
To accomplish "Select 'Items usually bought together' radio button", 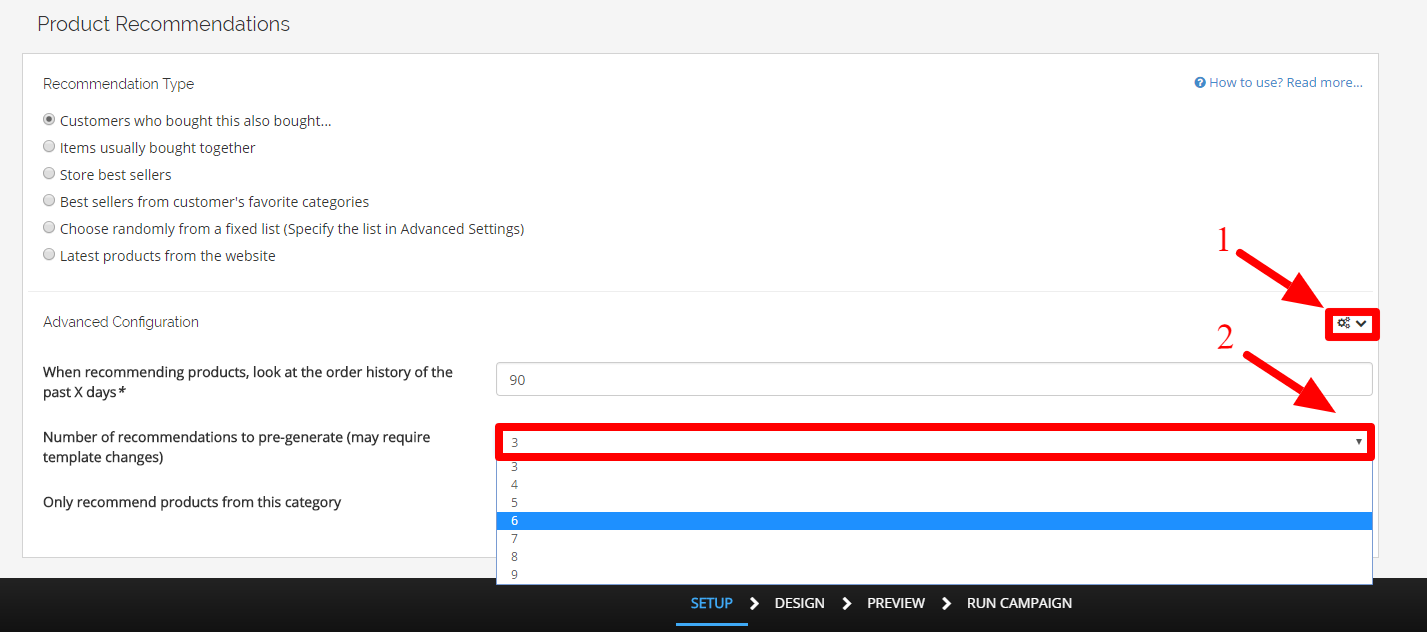I will [49, 147].
